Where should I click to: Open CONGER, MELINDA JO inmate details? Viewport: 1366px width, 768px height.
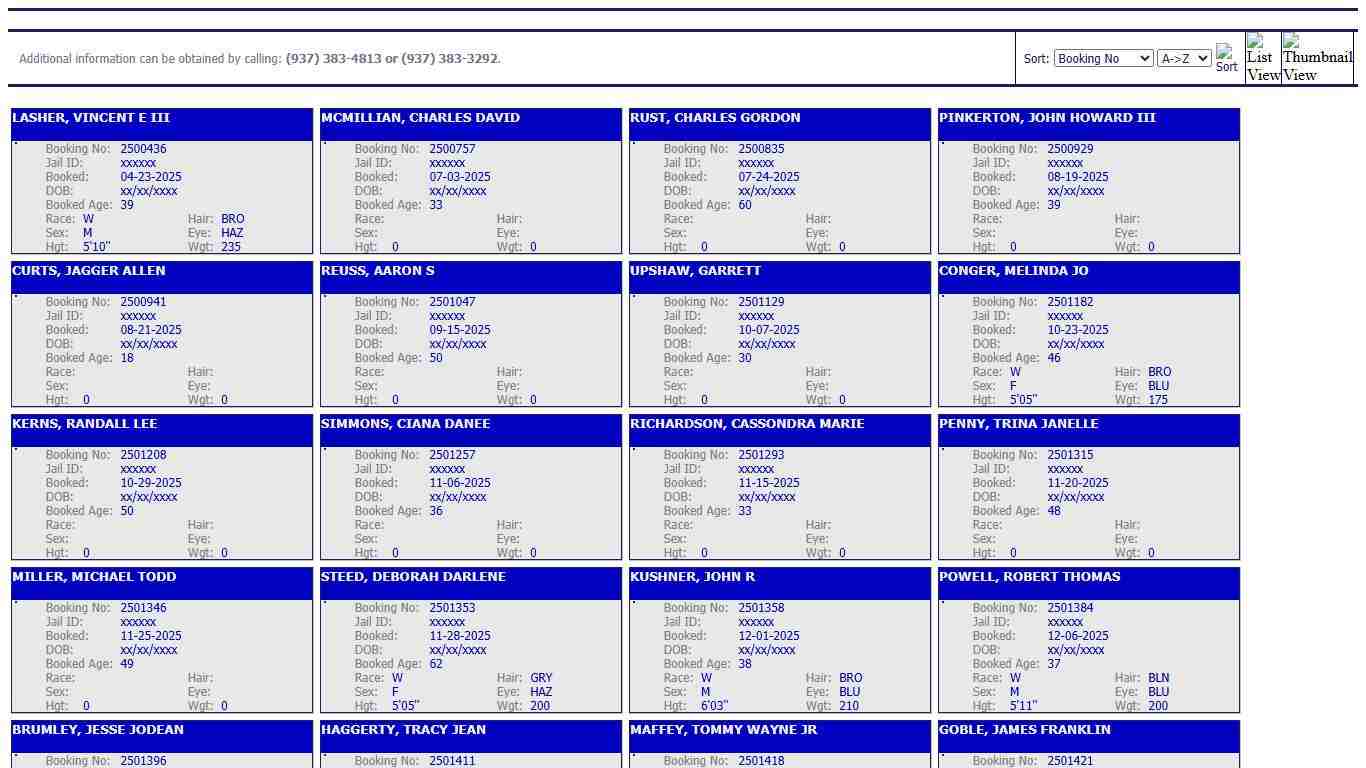pos(1013,271)
